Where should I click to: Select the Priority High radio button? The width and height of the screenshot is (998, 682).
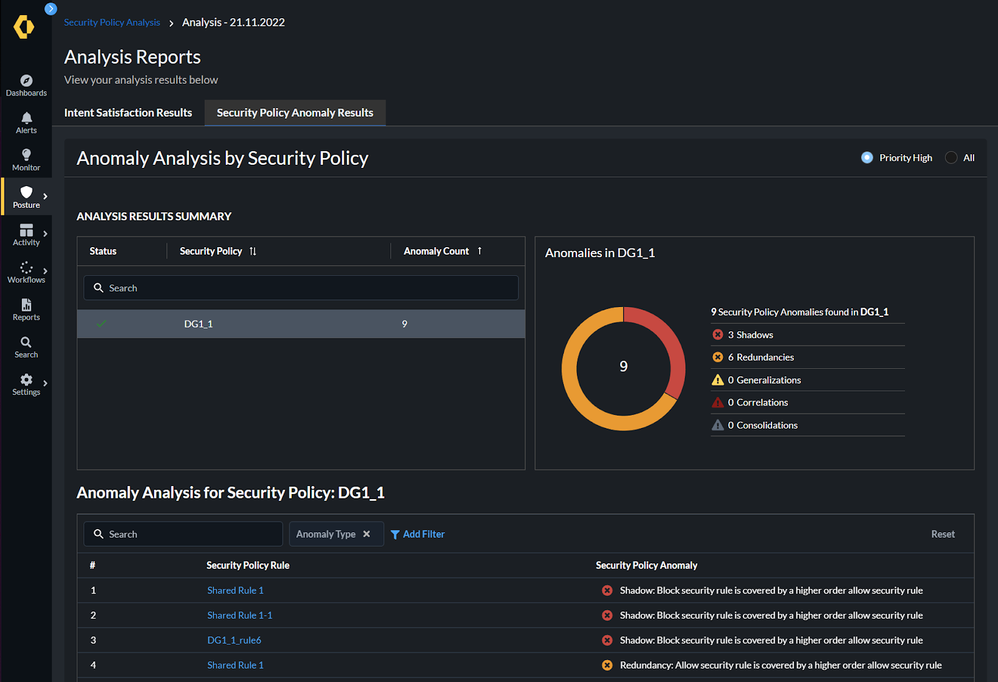click(867, 158)
